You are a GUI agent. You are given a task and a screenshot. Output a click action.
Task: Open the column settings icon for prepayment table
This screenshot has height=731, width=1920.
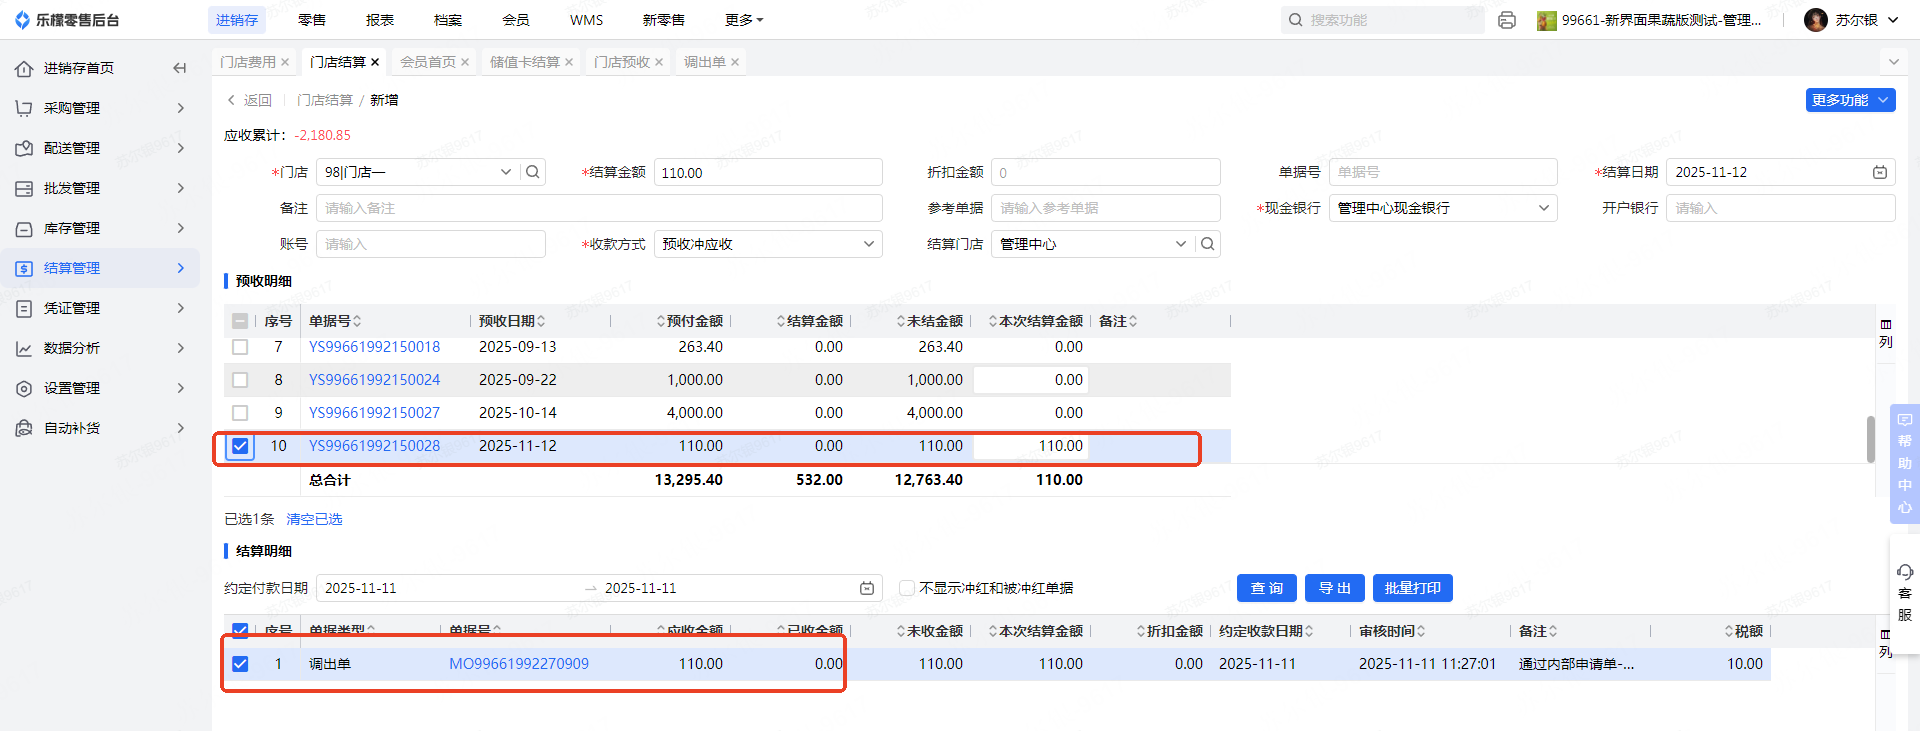point(1885,333)
